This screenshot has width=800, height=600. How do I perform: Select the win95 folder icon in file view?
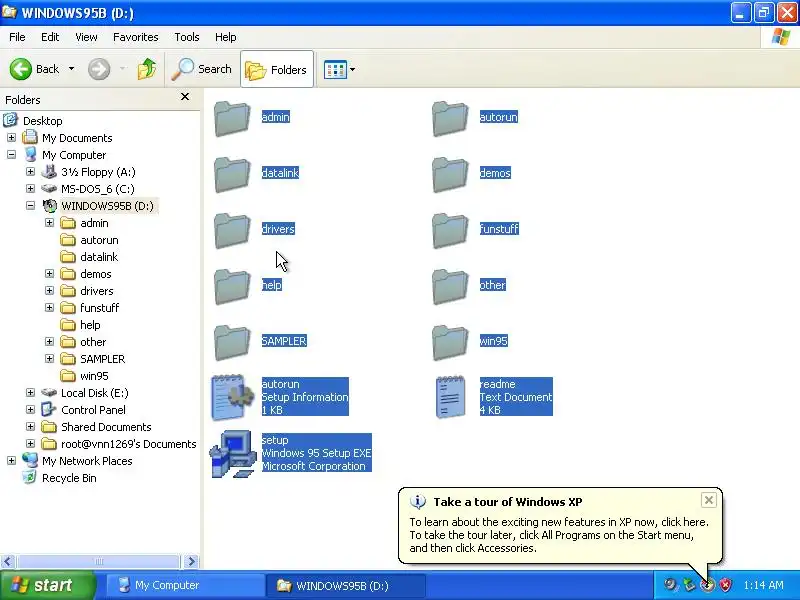450,343
